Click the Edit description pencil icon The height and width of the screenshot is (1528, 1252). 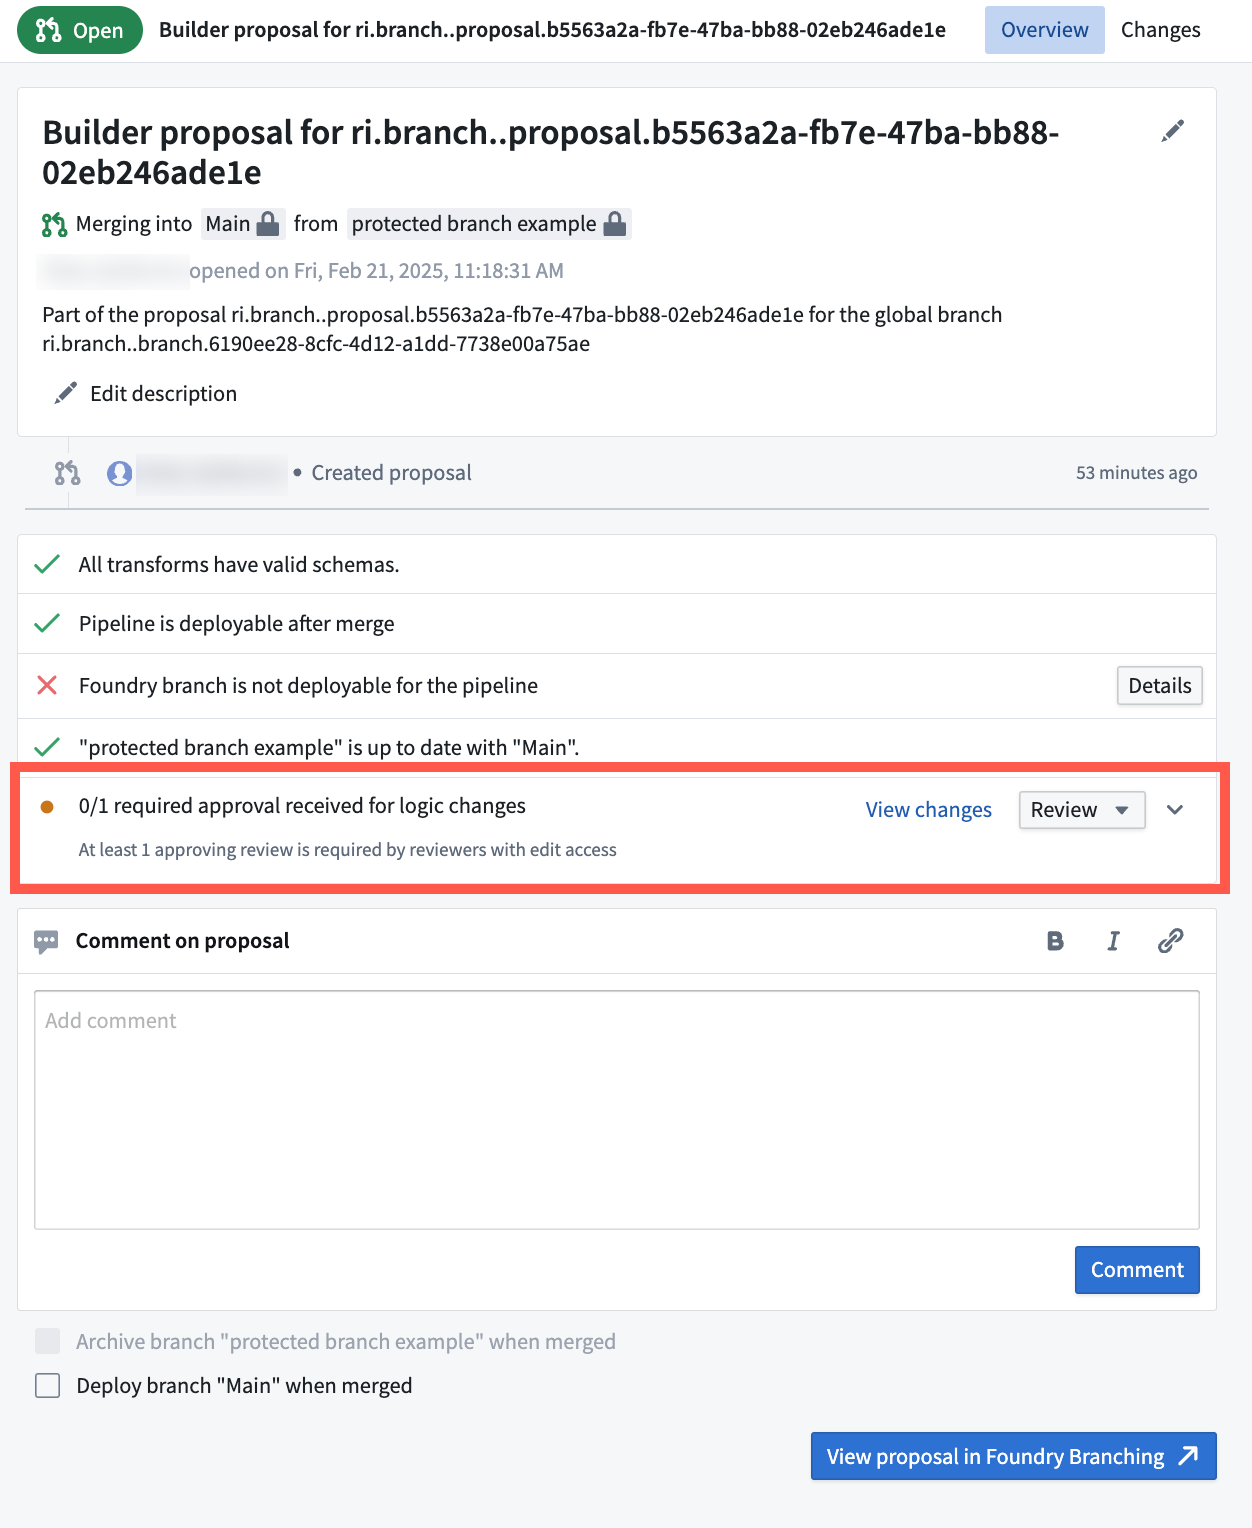click(66, 393)
